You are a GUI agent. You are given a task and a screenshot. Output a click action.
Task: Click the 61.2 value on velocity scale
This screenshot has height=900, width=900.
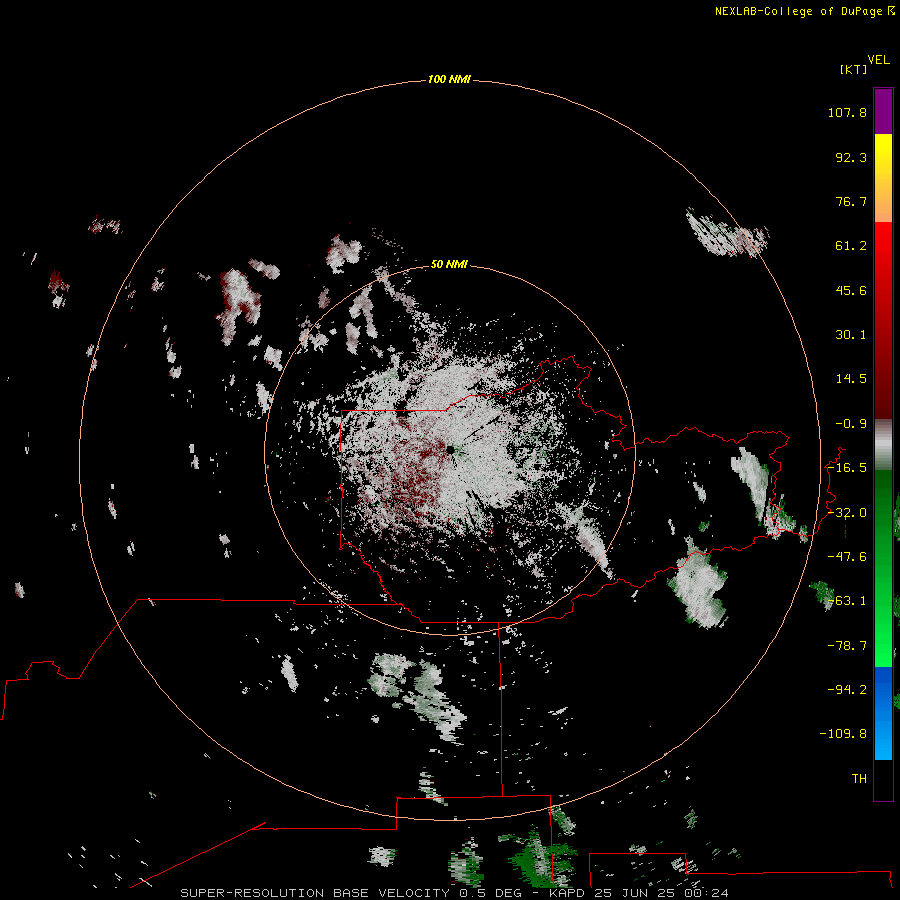tap(851, 246)
